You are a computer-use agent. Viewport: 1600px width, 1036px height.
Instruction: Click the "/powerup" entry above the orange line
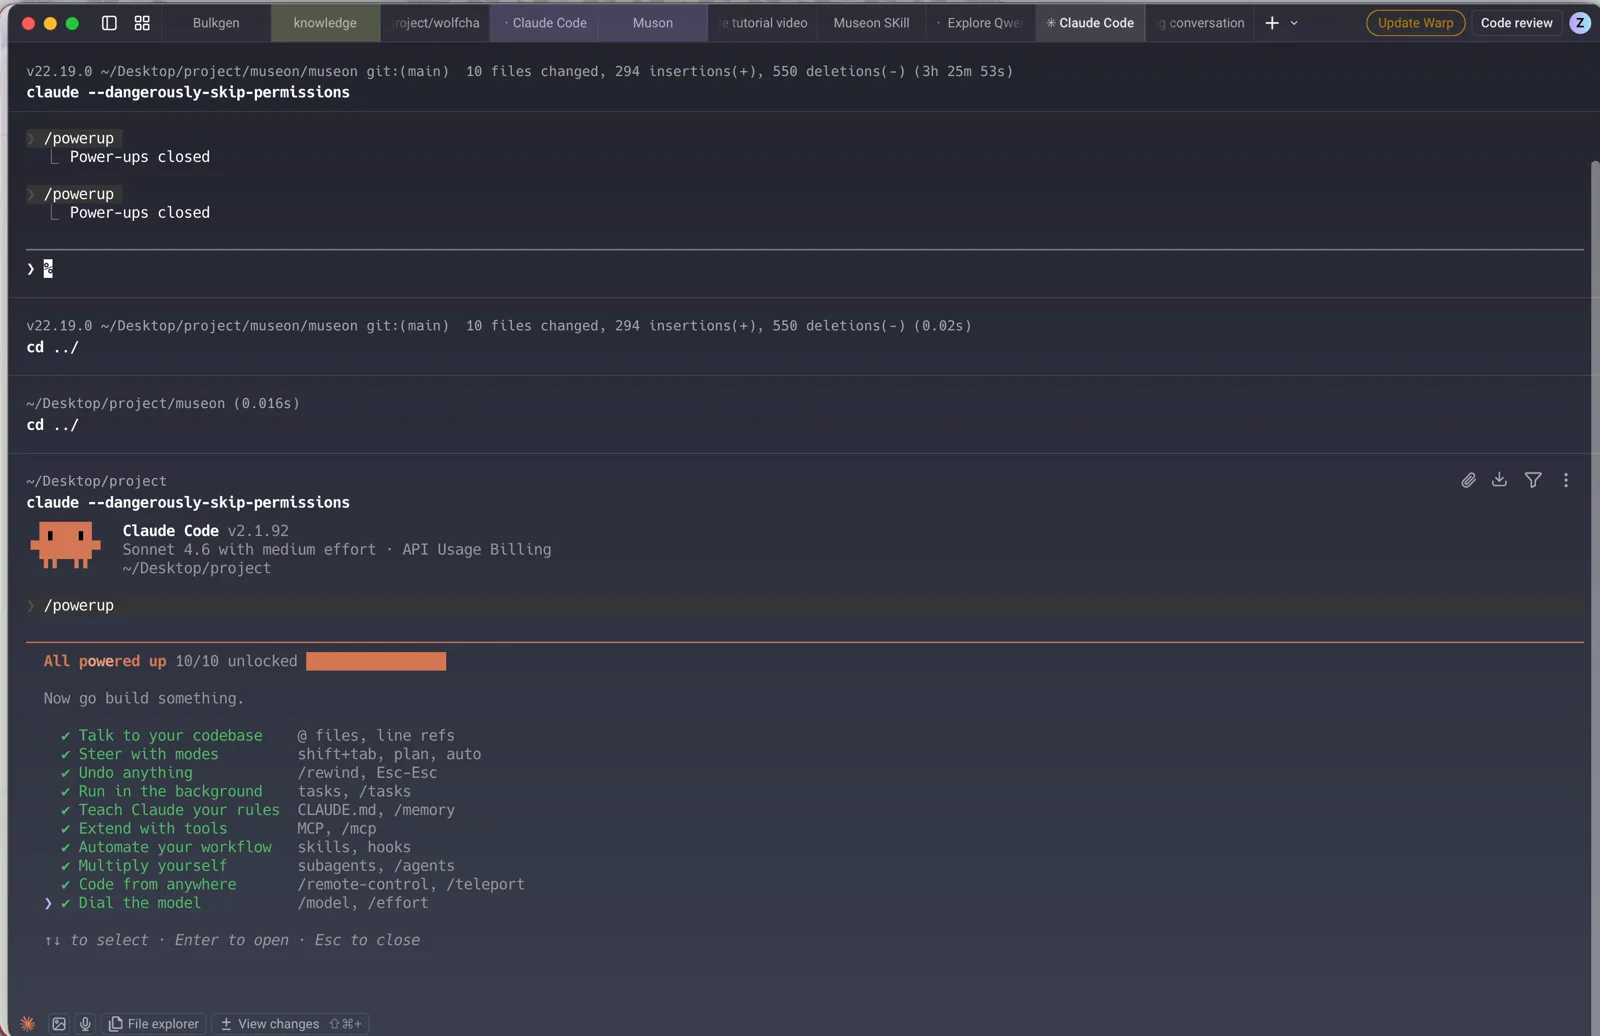point(79,606)
